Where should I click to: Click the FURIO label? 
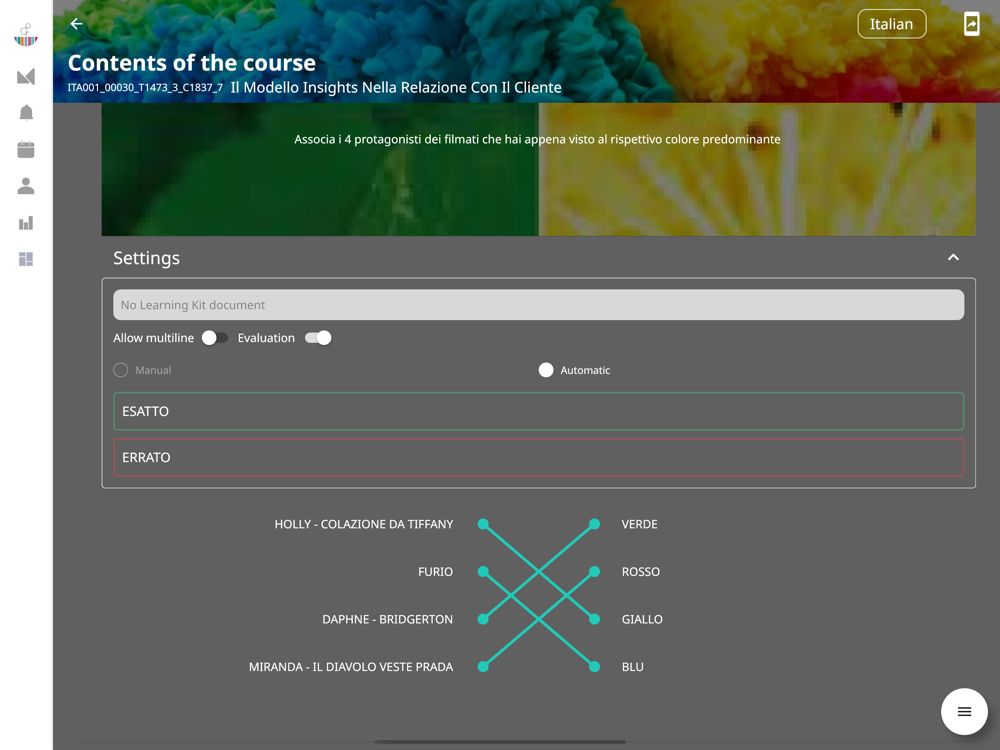point(436,571)
